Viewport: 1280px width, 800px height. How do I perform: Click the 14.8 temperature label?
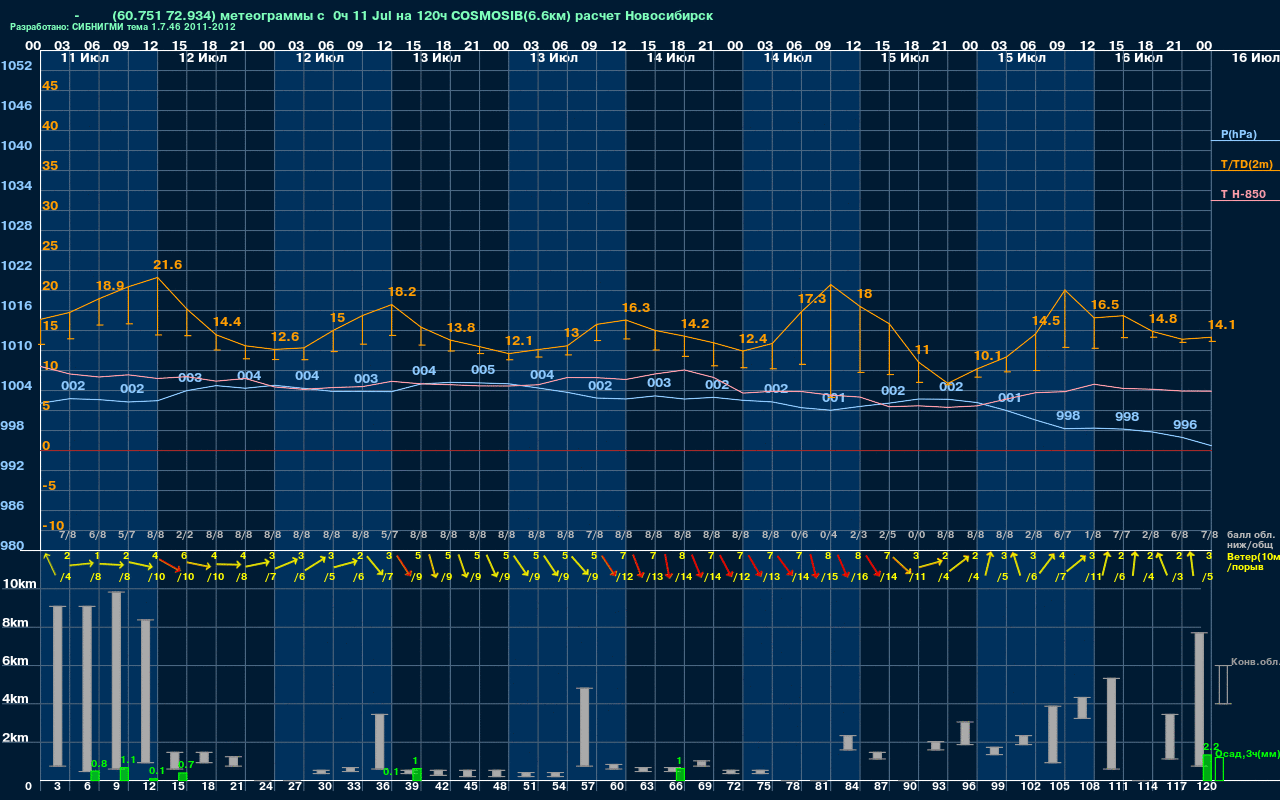point(1163,319)
